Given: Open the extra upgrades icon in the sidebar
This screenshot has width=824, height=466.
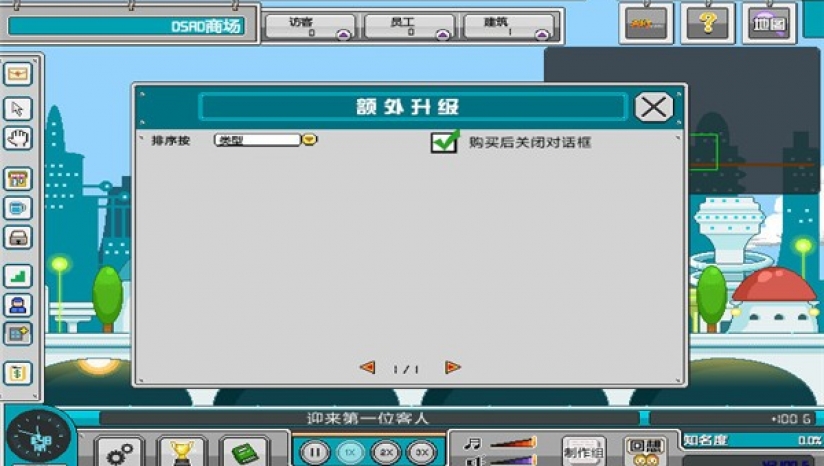Looking at the screenshot, I should (18, 334).
